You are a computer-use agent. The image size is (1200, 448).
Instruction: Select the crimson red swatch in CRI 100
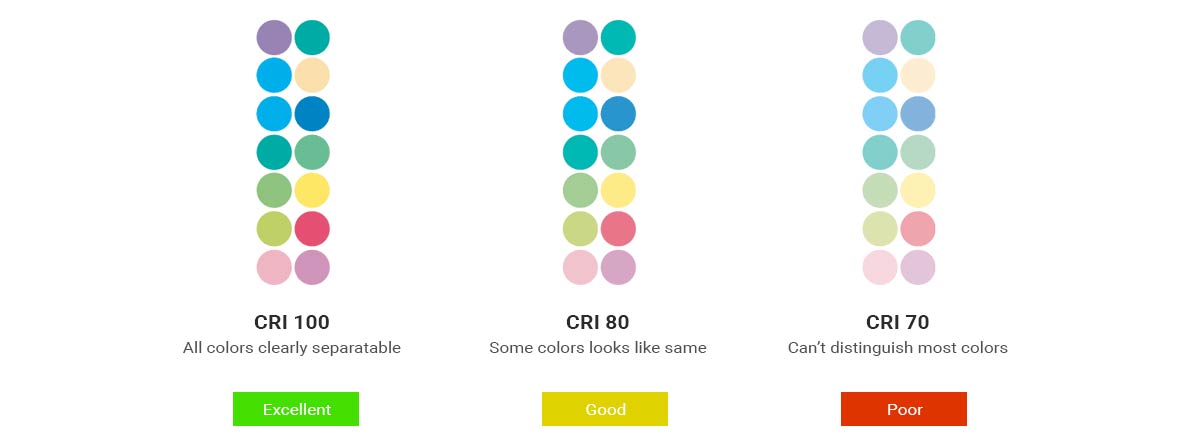312,229
